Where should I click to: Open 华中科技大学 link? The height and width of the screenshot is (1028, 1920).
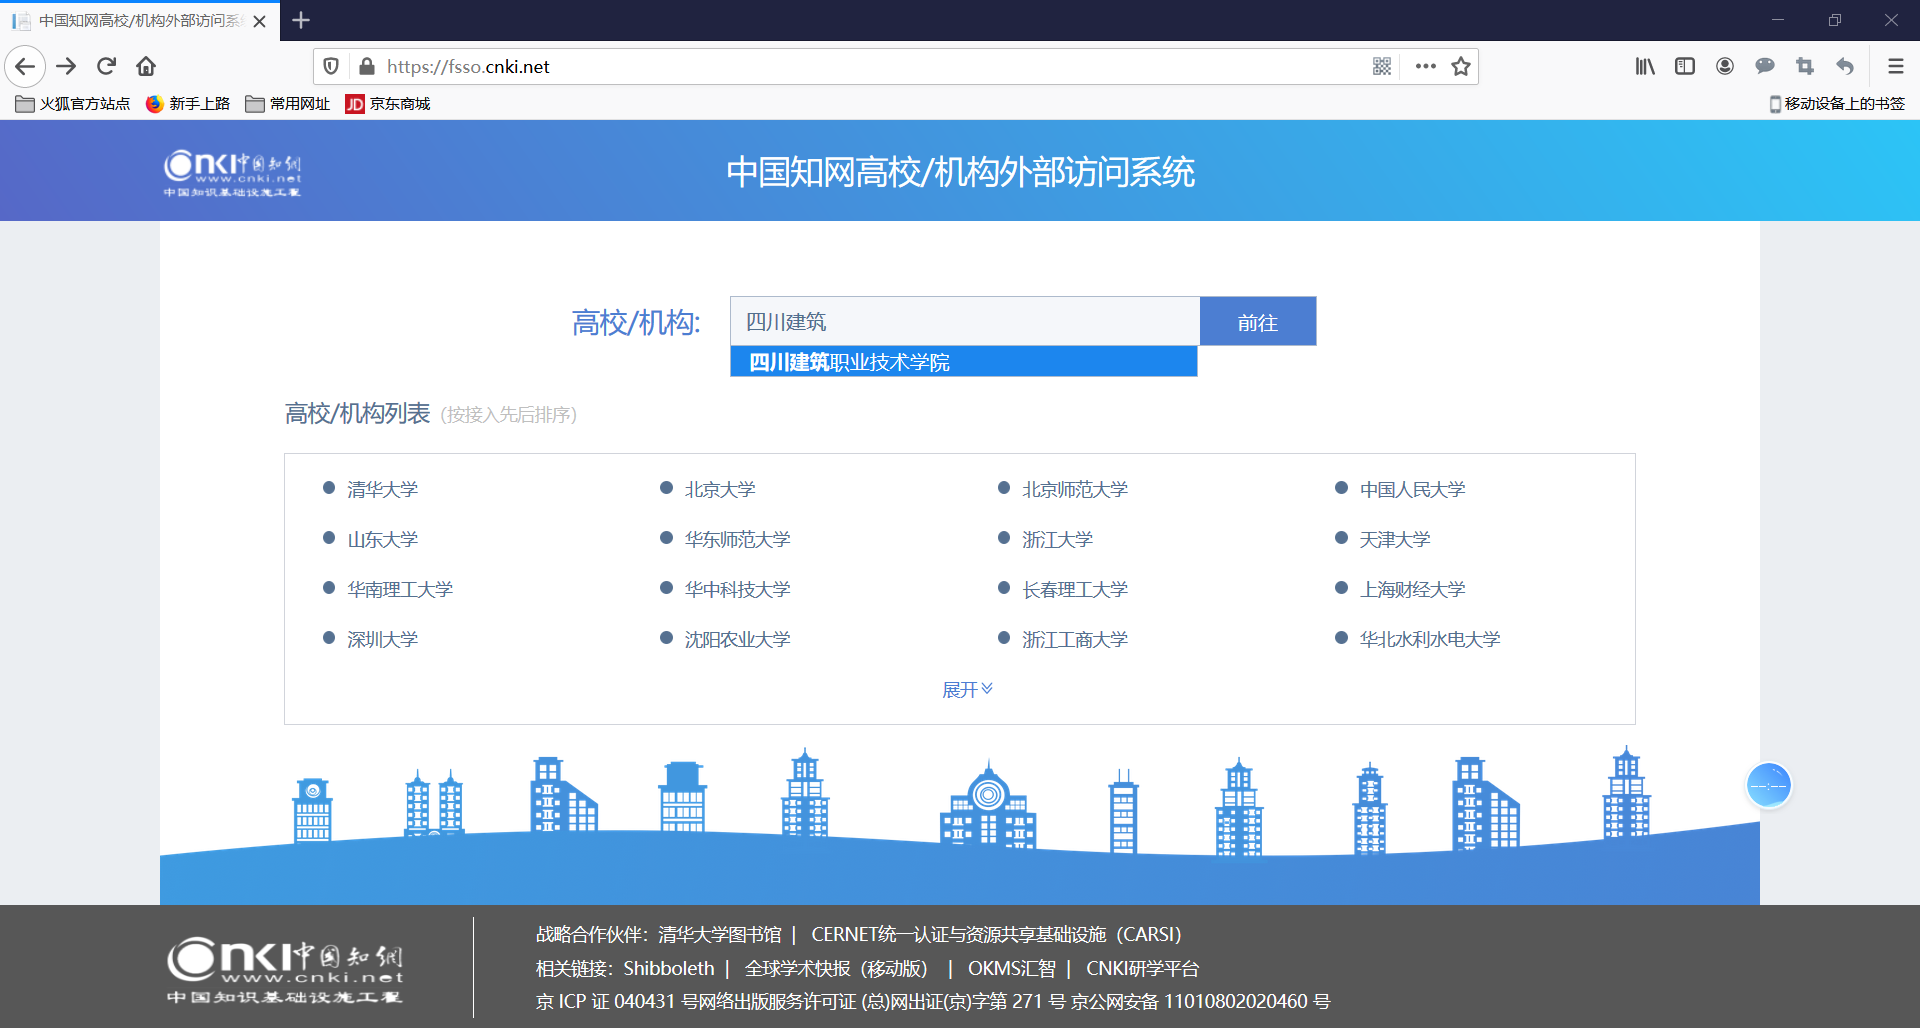click(737, 589)
